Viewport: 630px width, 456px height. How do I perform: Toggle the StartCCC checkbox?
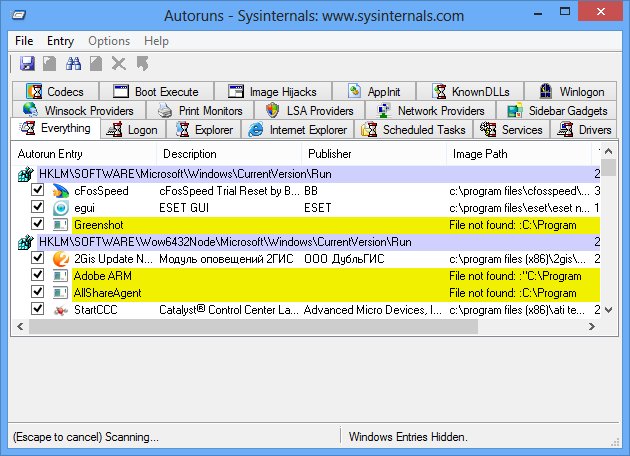38,309
